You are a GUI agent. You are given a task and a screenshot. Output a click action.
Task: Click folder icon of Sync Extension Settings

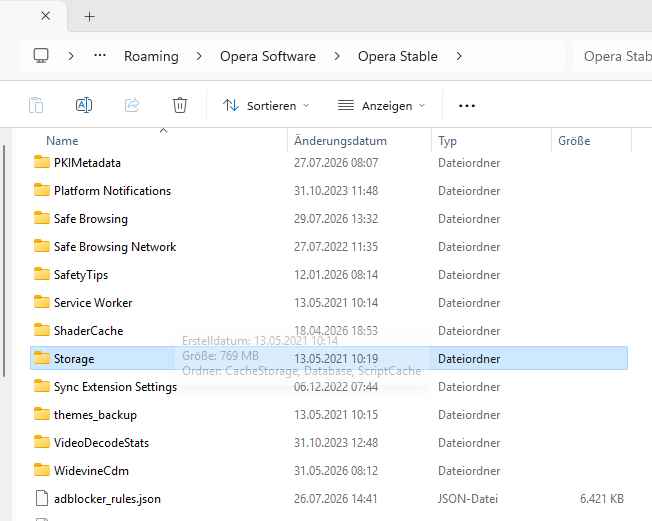point(42,386)
